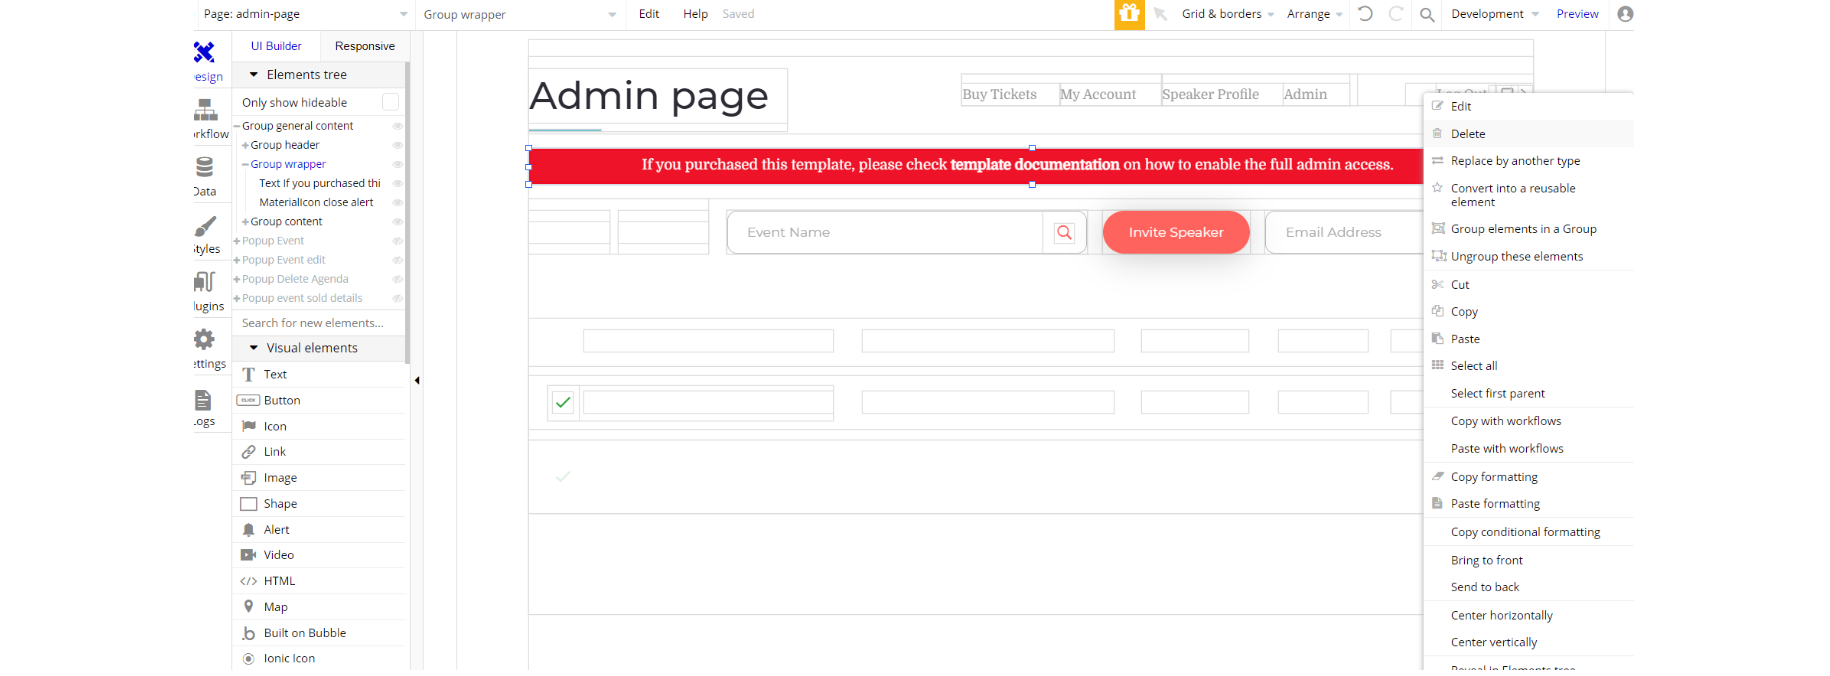Open the Logs tab icon
Screen dimensions: 1830x676
coord(203,400)
